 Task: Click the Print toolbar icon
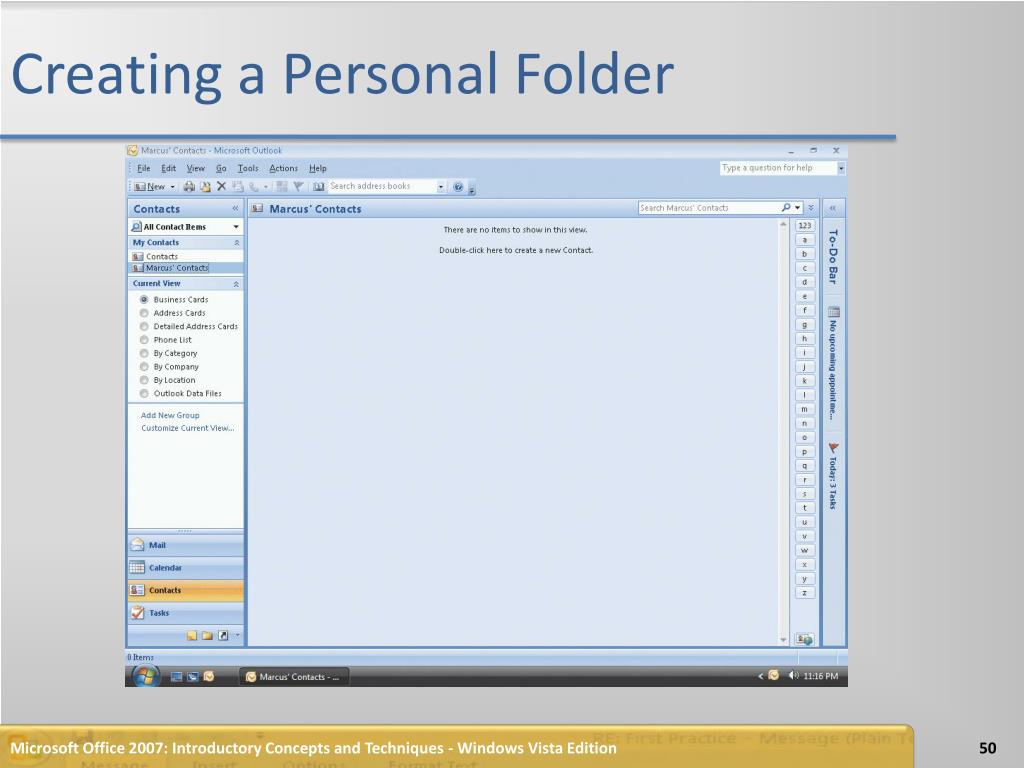189,187
